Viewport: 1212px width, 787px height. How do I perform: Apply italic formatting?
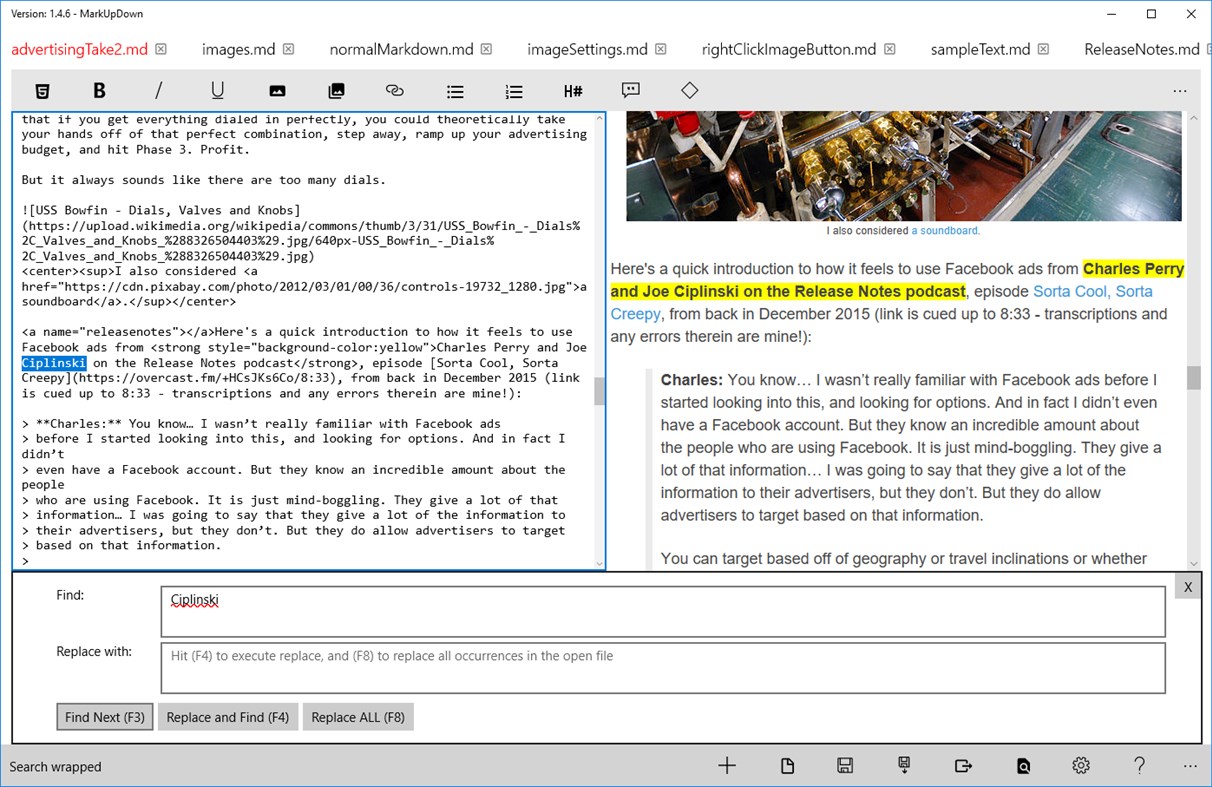[x=158, y=90]
